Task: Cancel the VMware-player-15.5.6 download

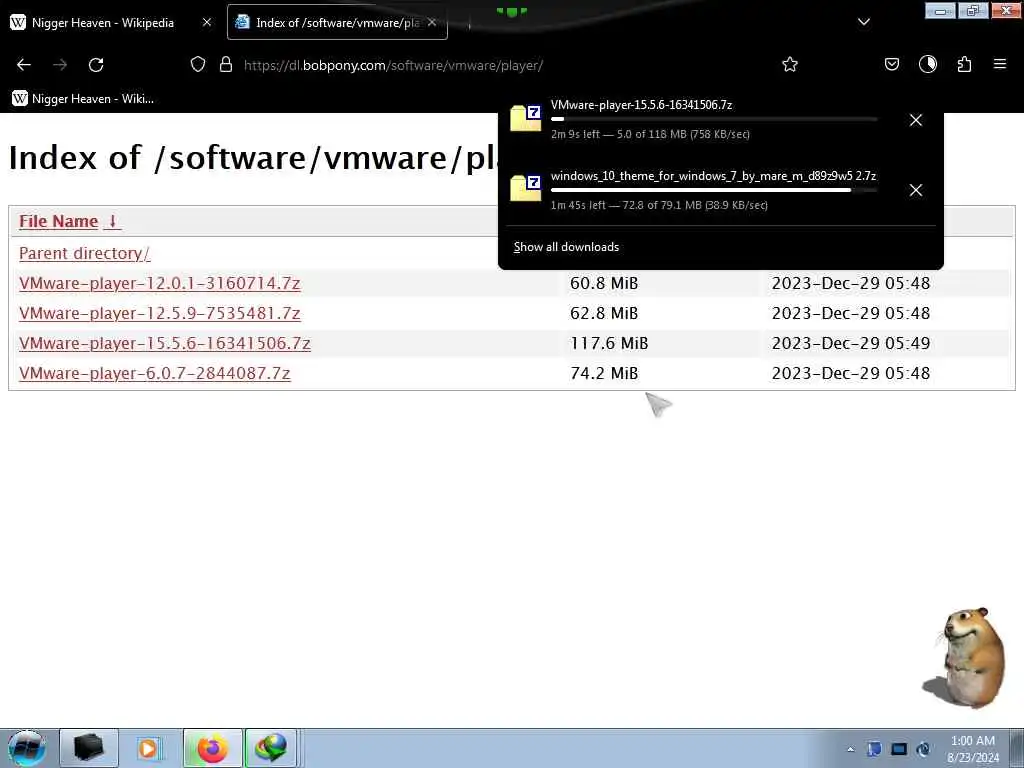Action: click(x=916, y=120)
